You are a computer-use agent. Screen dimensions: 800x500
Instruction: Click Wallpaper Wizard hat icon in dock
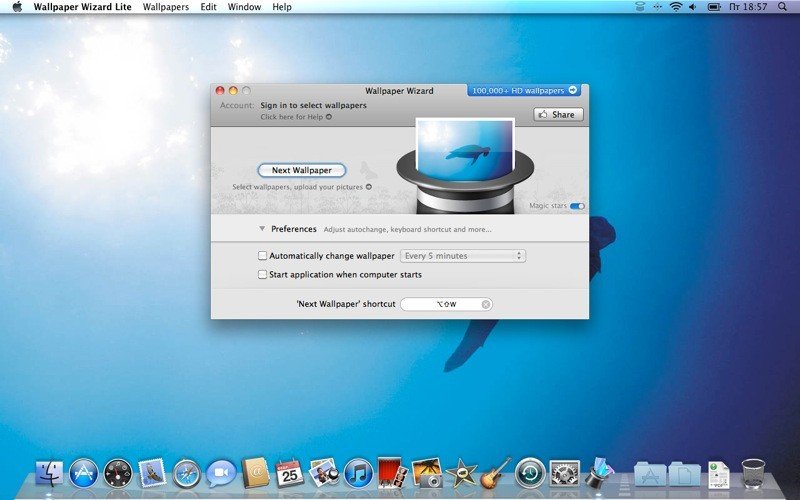598,472
